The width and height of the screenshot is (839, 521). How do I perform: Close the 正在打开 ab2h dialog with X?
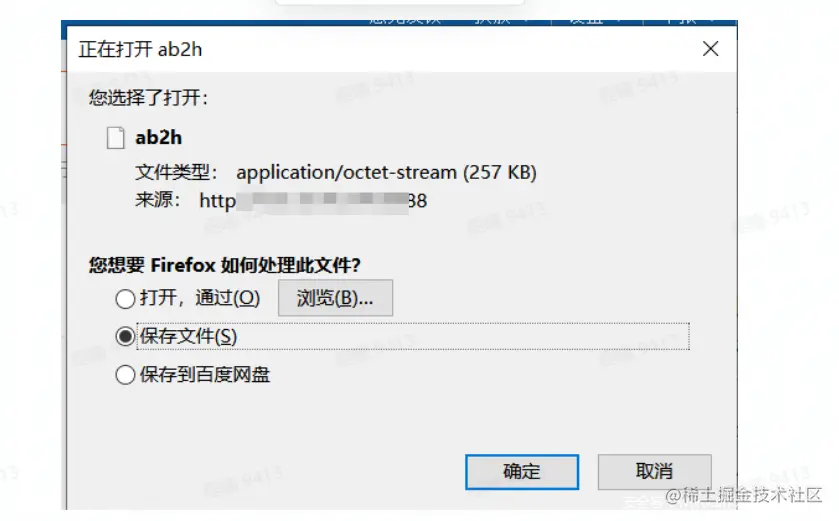pos(710,49)
